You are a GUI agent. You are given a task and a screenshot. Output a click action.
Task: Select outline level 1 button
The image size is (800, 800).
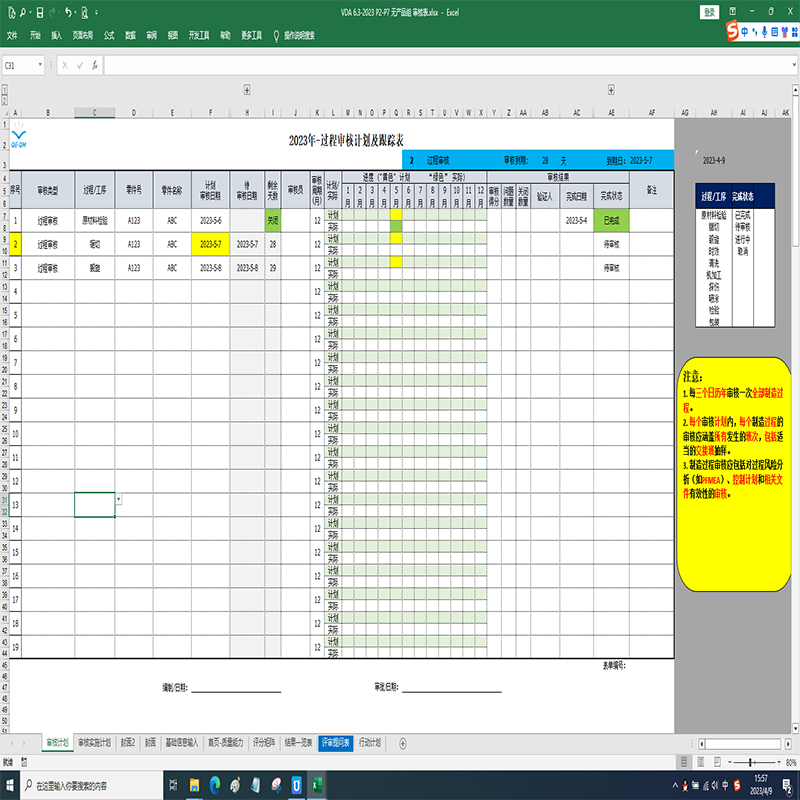(x=5, y=90)
